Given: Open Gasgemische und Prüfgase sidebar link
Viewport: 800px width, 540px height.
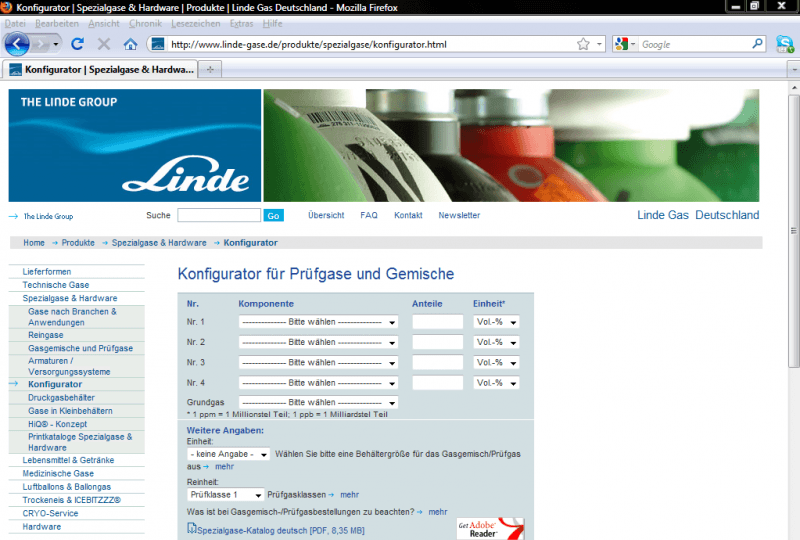Looking at the screenshot, I should [81, 348].
